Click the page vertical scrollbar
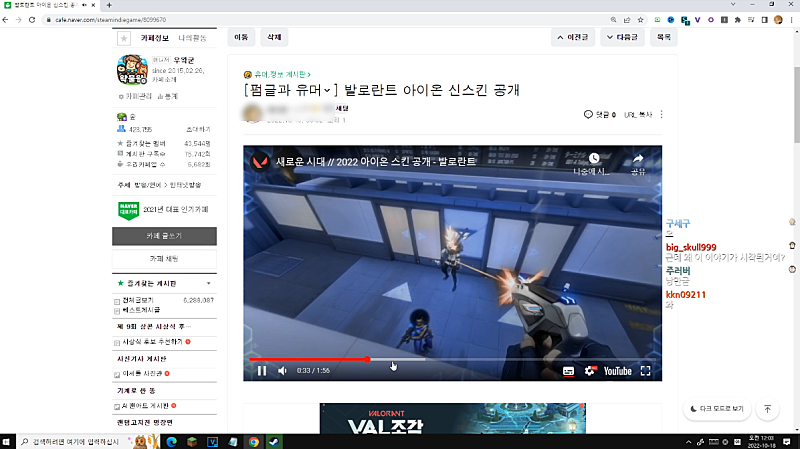Image resolution: width=800 pixels, height=449 pixels. click(797, 105)
